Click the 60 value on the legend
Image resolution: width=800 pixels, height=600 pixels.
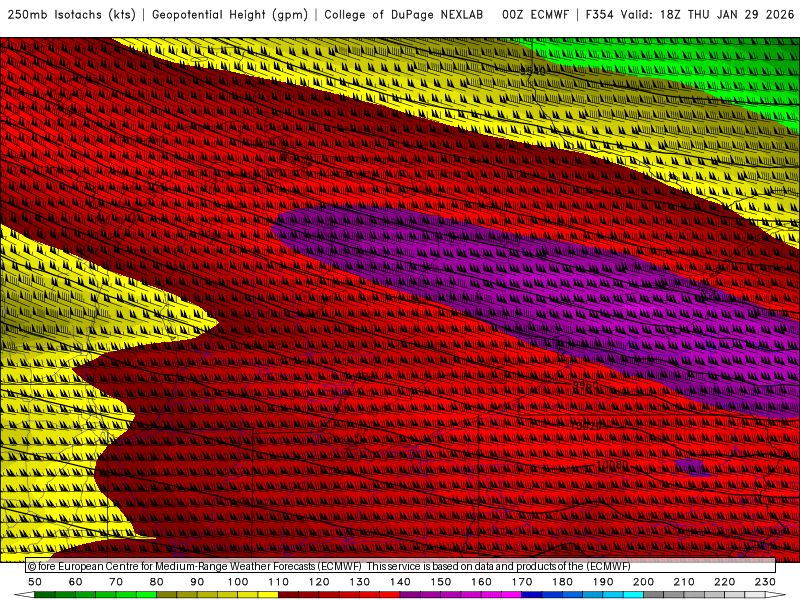click(75, 582)
